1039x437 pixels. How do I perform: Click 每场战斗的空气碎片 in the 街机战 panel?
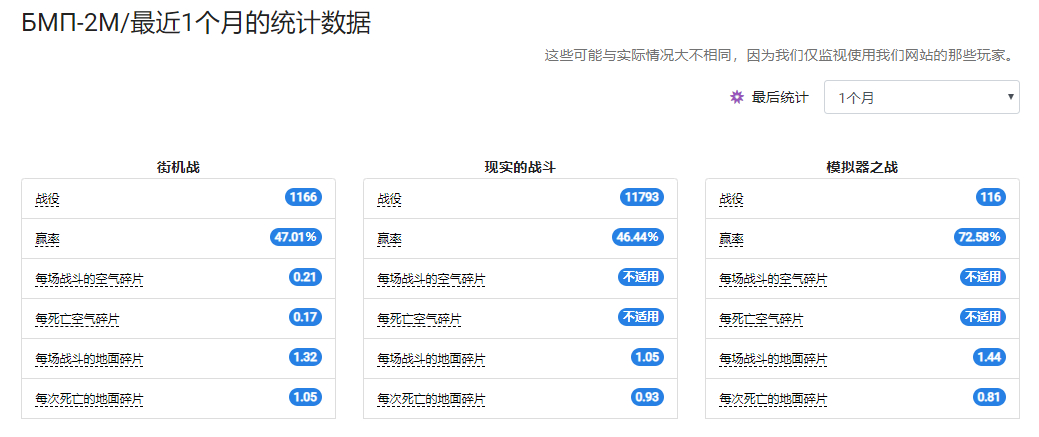(89, 279)
